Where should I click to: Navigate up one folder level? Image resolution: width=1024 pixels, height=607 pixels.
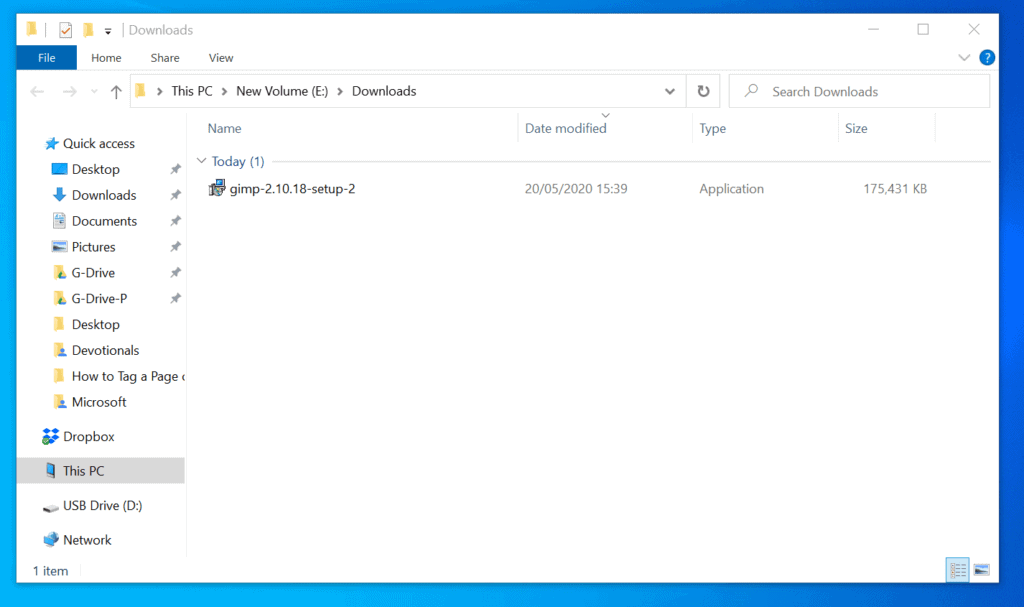[116, 90]
